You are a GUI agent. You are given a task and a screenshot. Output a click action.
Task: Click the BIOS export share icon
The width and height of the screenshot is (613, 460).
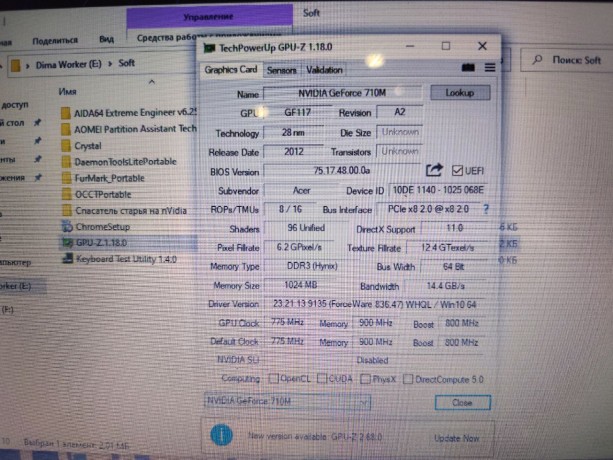(434, 170)
